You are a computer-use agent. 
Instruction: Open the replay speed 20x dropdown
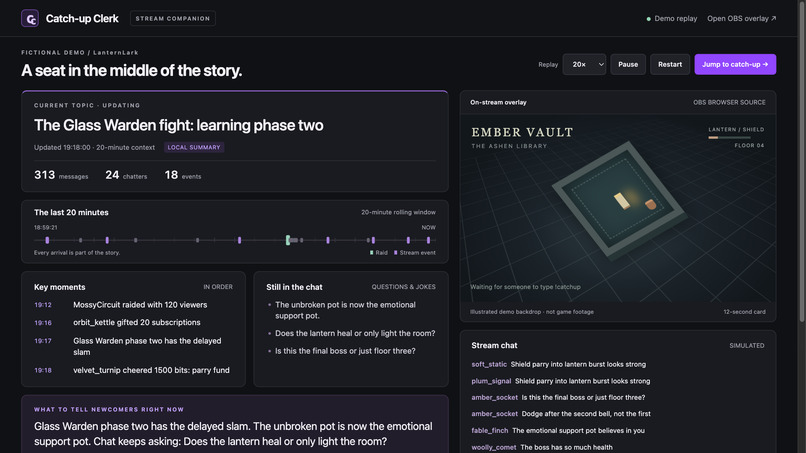[x=584, y=64]
